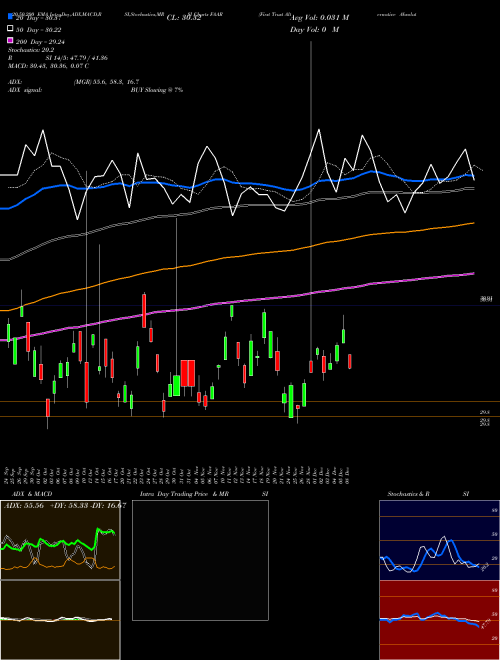Viewport: 500px width, 660px height.
Task: Click the 'ADX signal:' label
Action: 25,90
